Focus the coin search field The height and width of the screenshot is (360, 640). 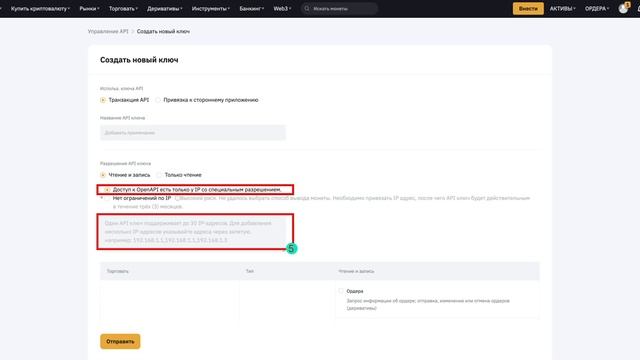[x=339, y=9]
